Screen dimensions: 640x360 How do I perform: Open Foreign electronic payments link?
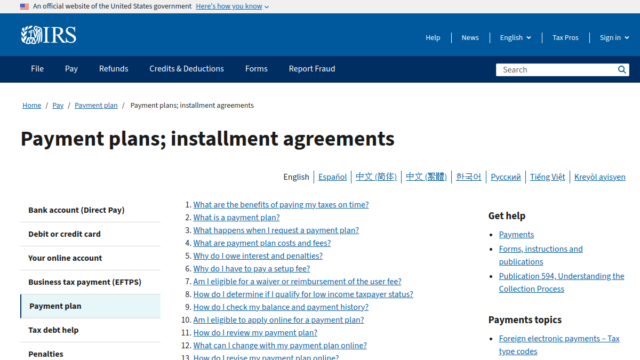coord(559,345)
